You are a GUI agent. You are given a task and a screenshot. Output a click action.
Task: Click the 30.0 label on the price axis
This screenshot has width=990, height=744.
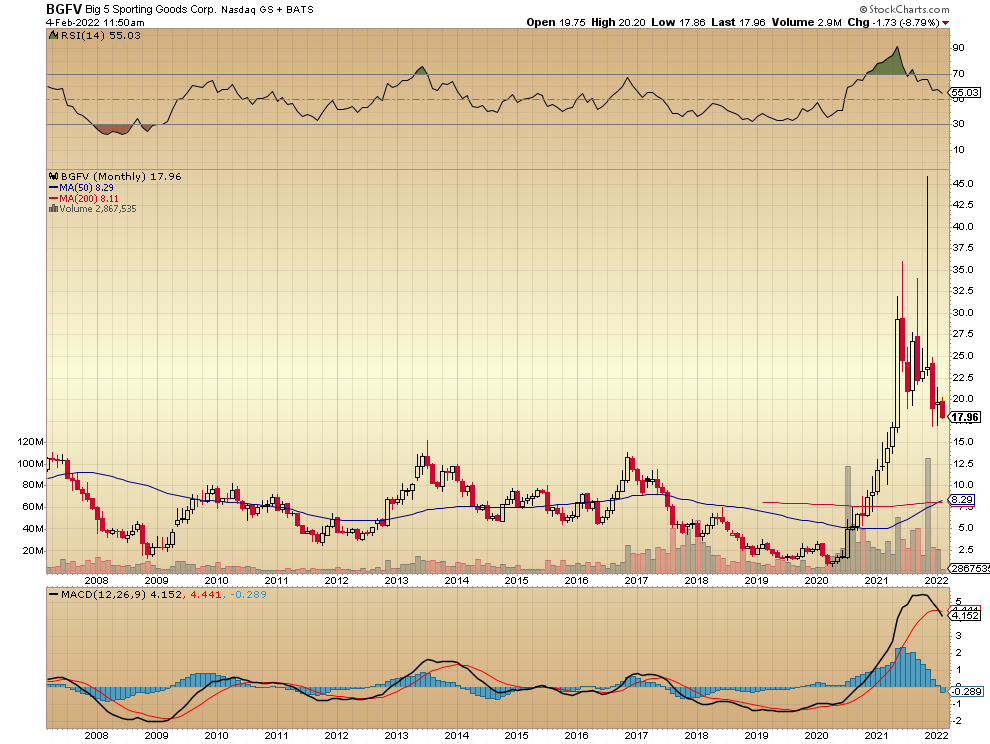click(963, 313)
